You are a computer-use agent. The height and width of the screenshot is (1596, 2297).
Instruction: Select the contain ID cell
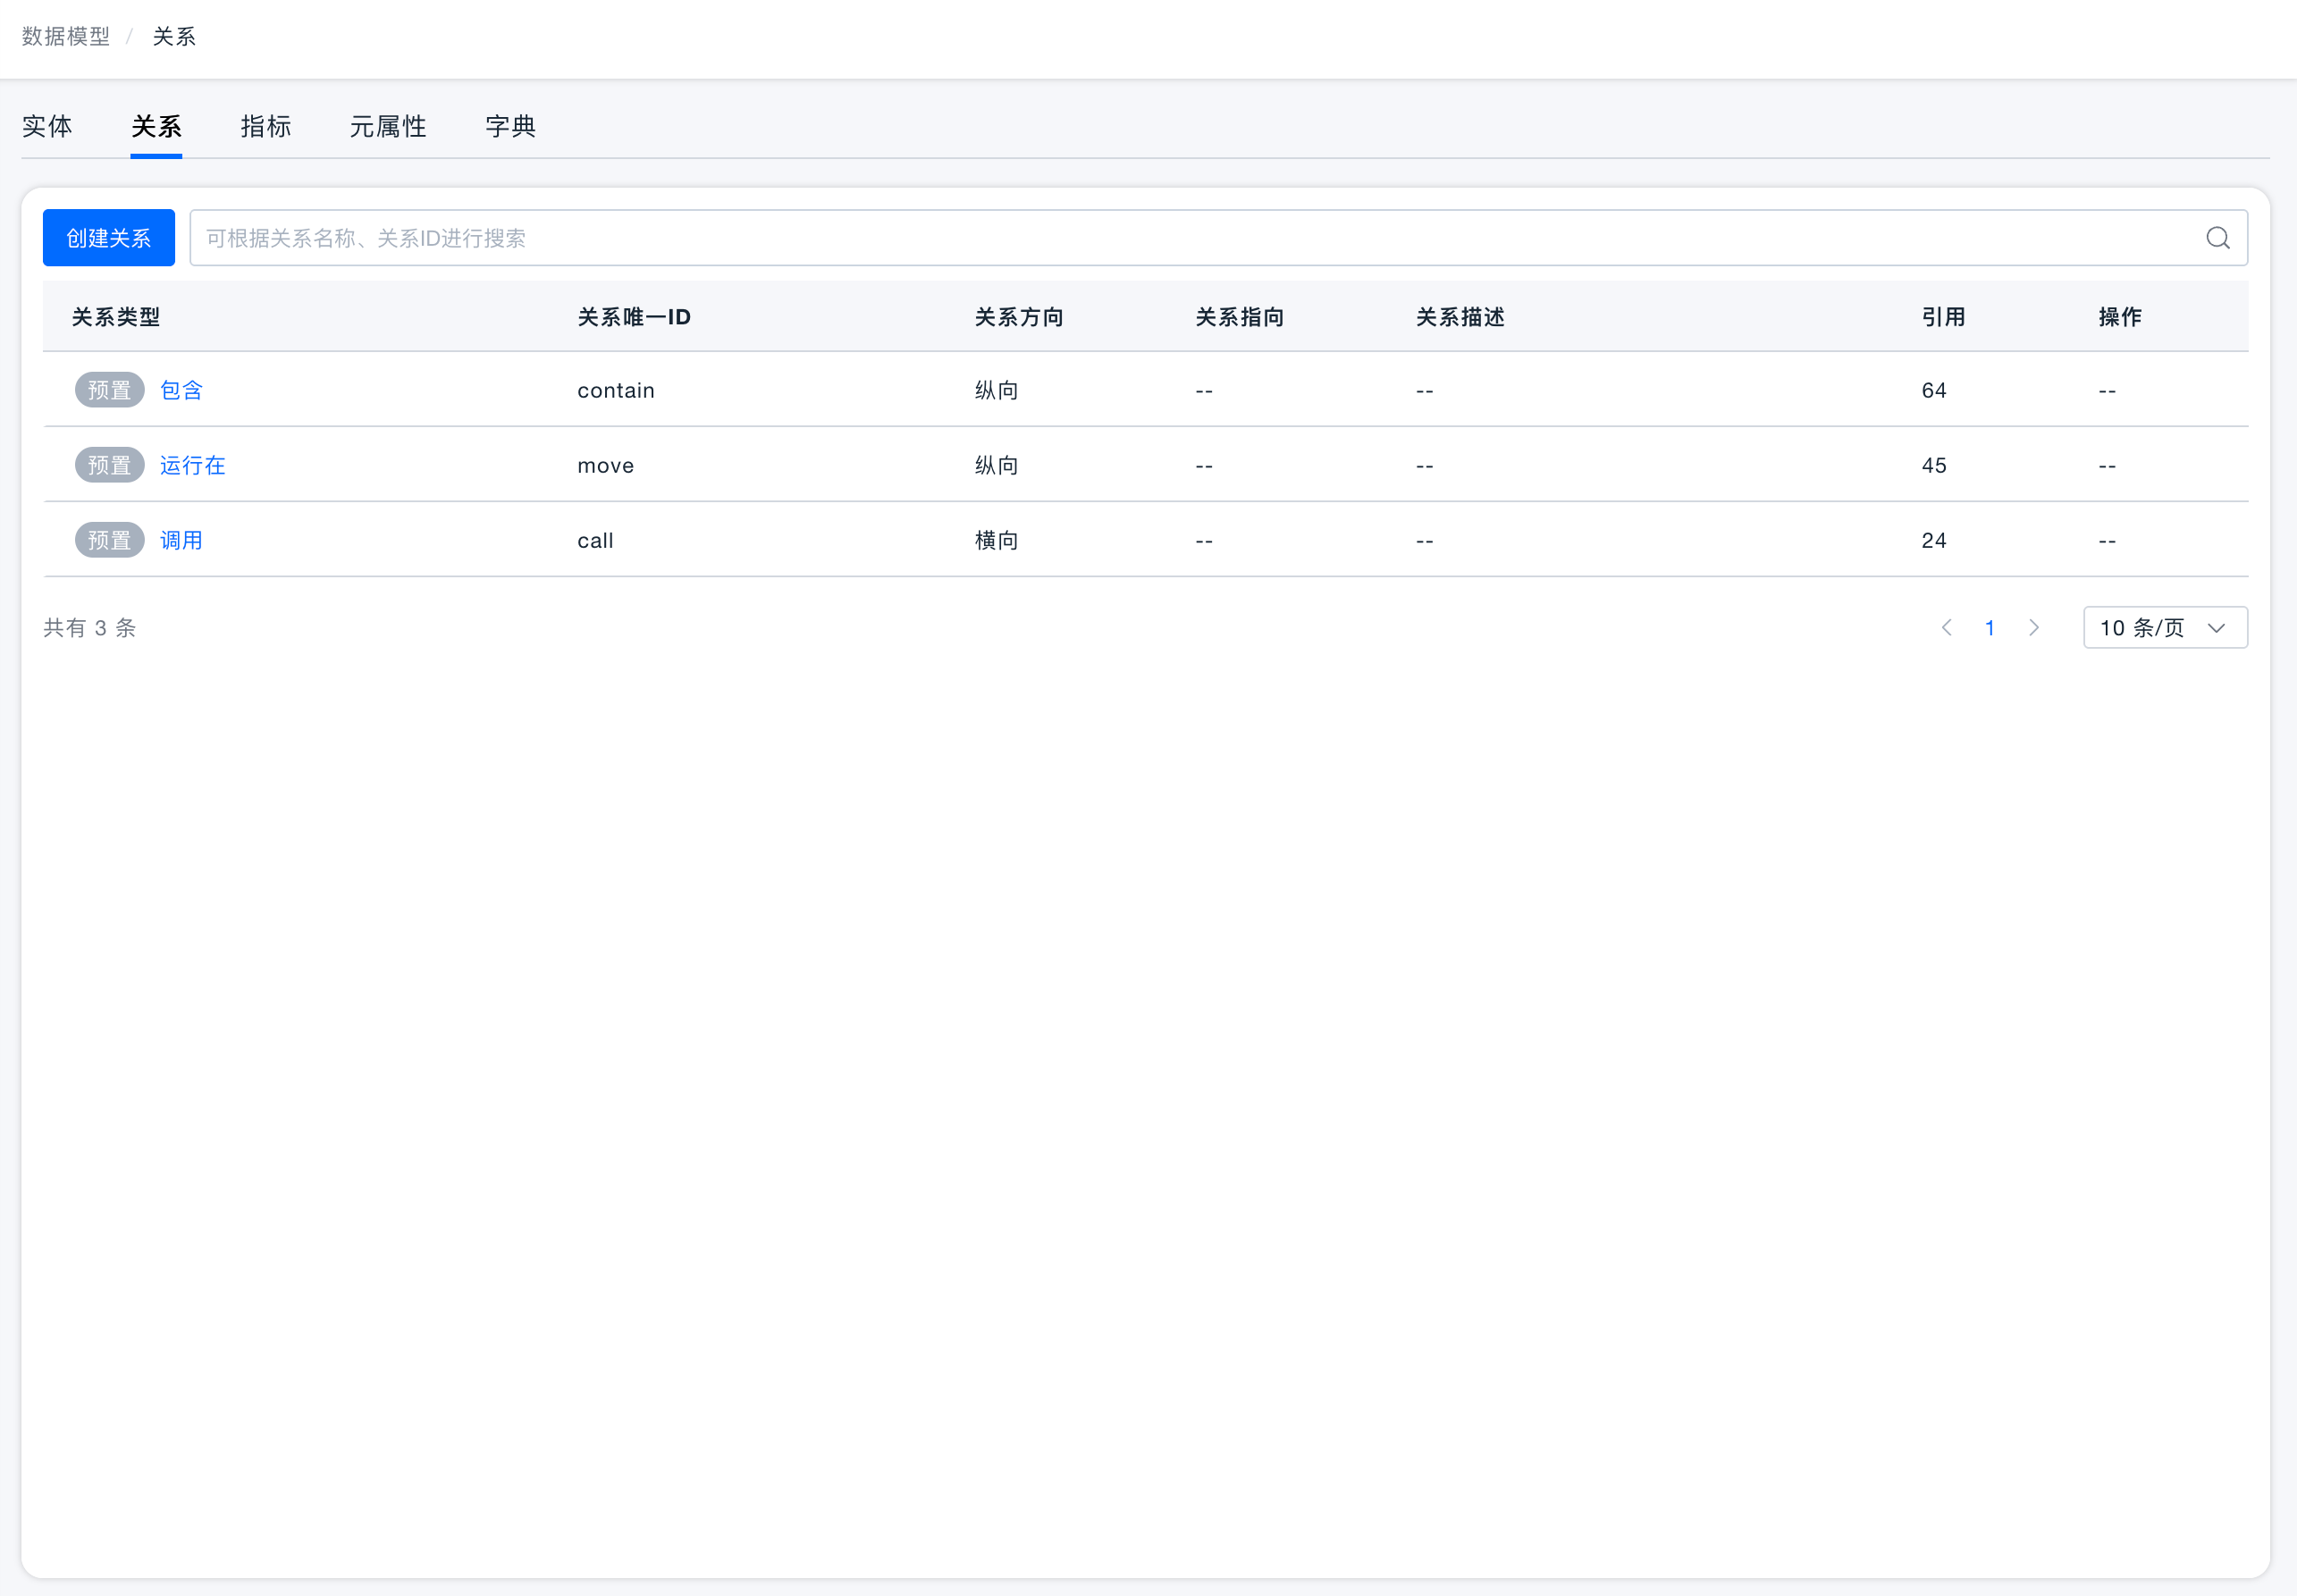click(616, 390)
